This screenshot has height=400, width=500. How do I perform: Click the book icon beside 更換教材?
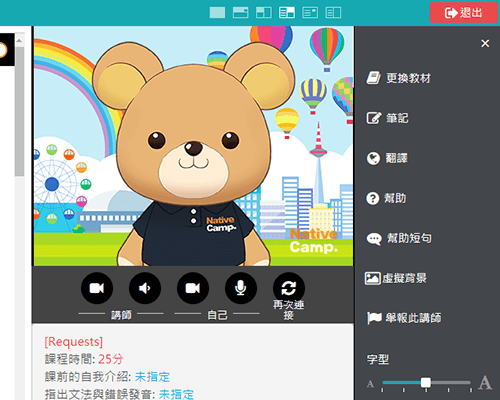click(x=373, y=78)
